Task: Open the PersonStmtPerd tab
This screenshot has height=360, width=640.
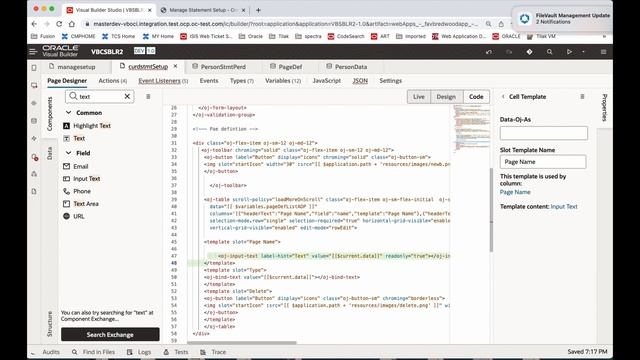Action: [223, 67]
